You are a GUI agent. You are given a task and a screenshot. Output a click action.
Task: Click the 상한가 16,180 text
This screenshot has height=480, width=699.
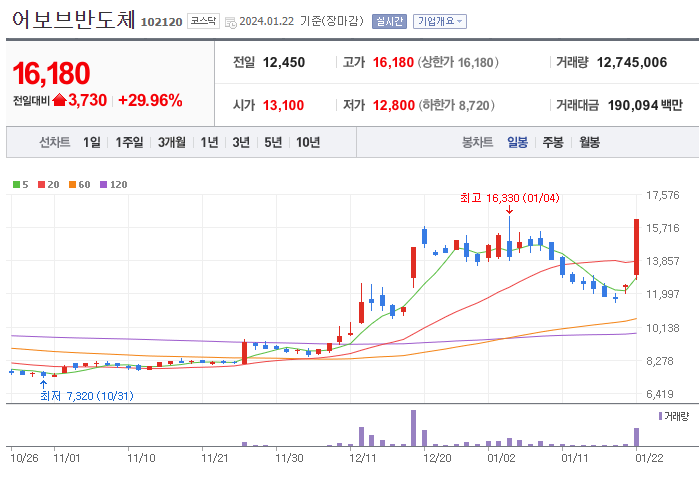click(x=458, y=62)
